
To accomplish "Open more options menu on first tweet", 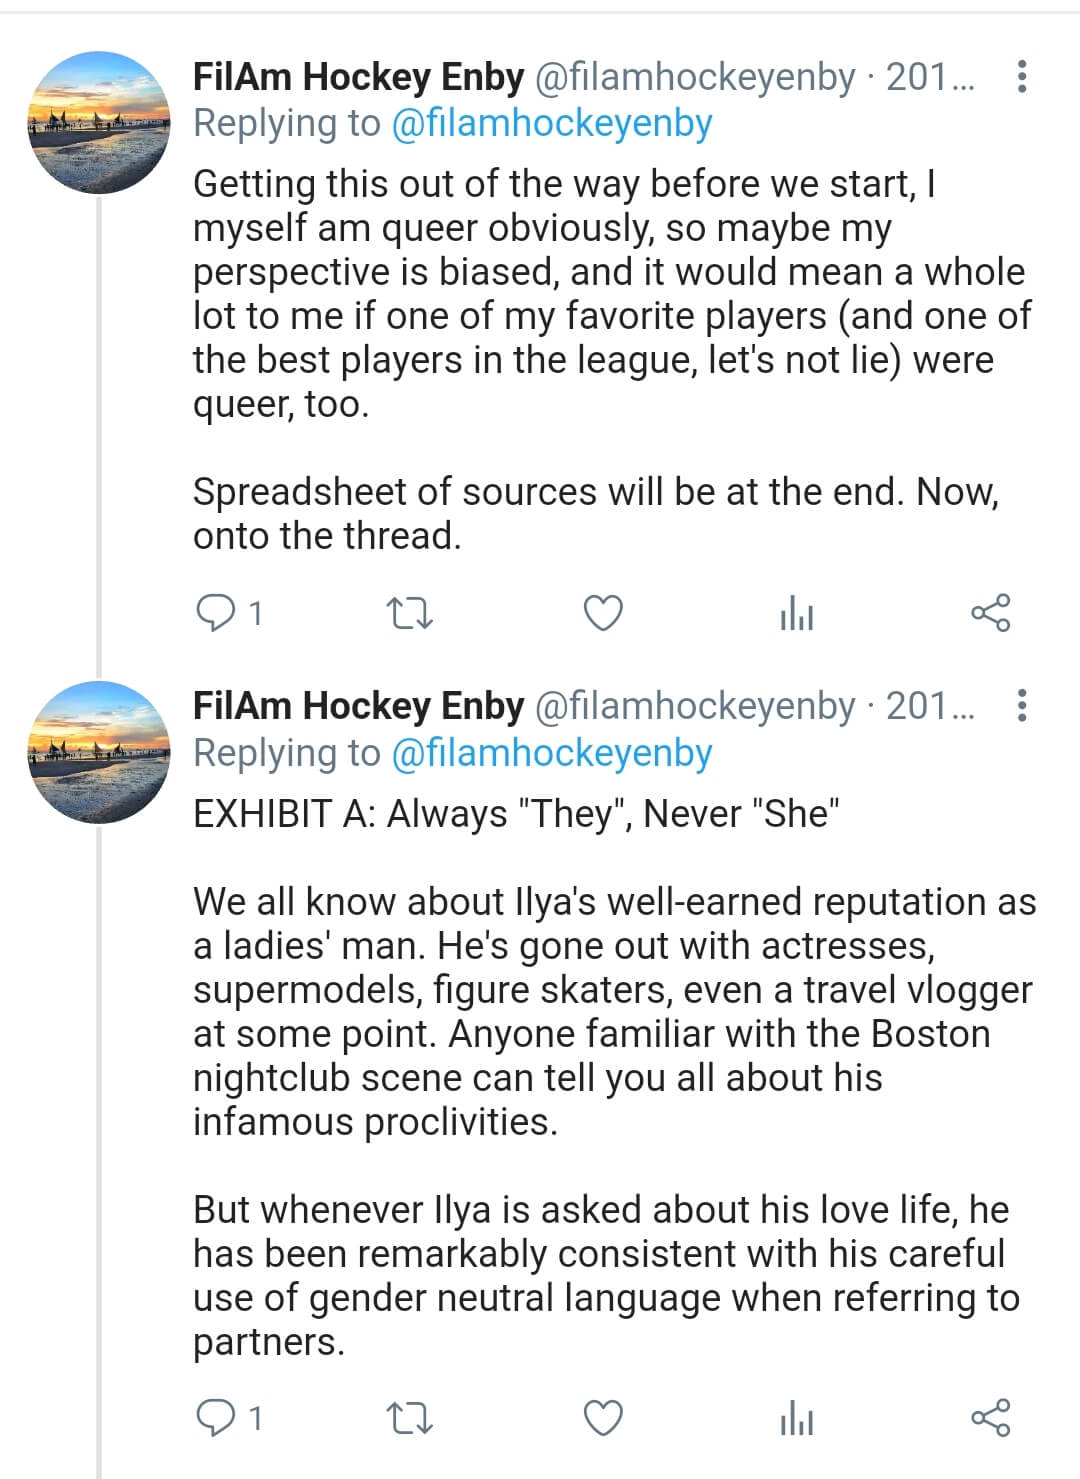I will tap(1021, 77).
